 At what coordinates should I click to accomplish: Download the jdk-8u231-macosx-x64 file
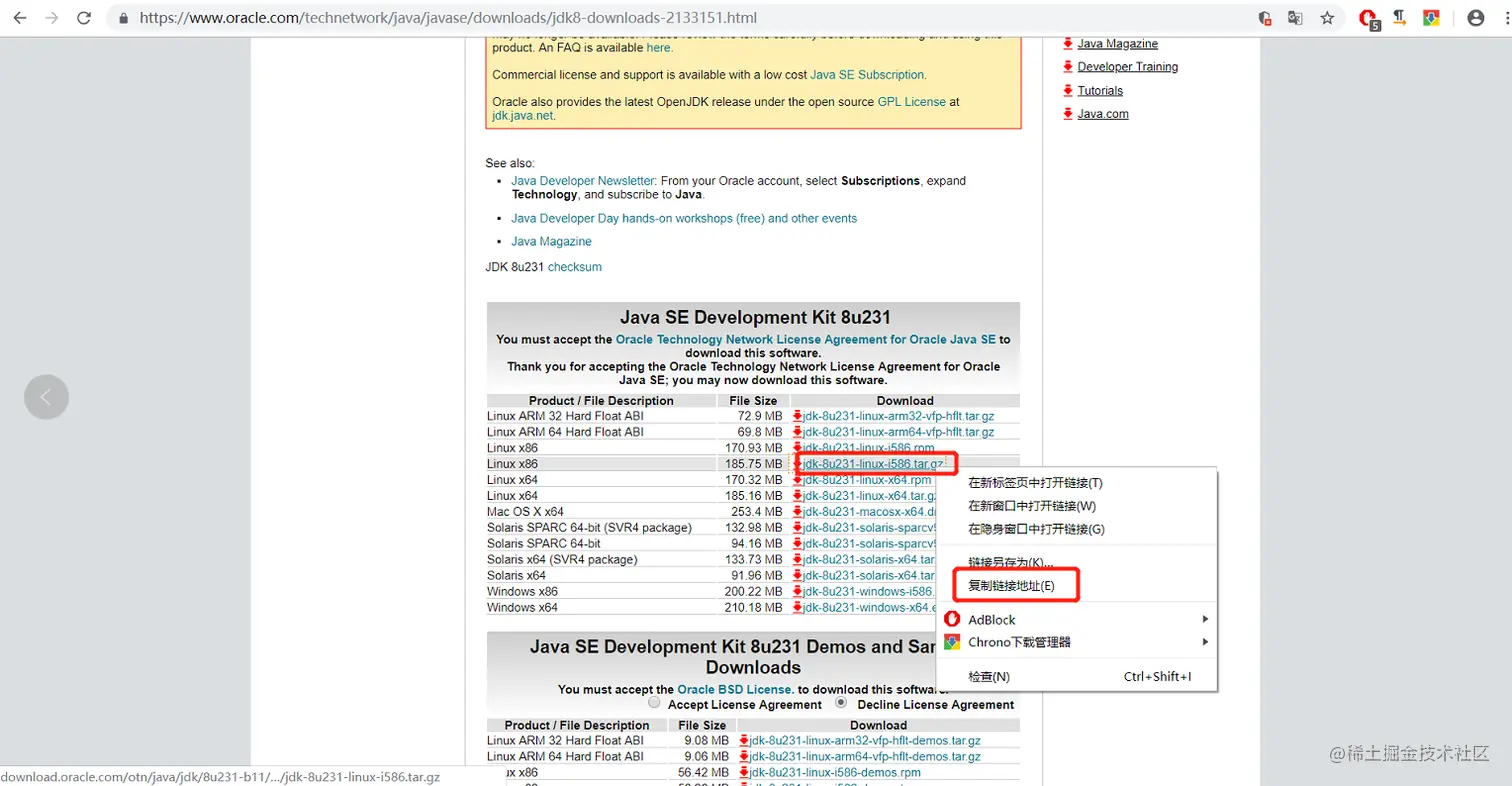point(868,512)
